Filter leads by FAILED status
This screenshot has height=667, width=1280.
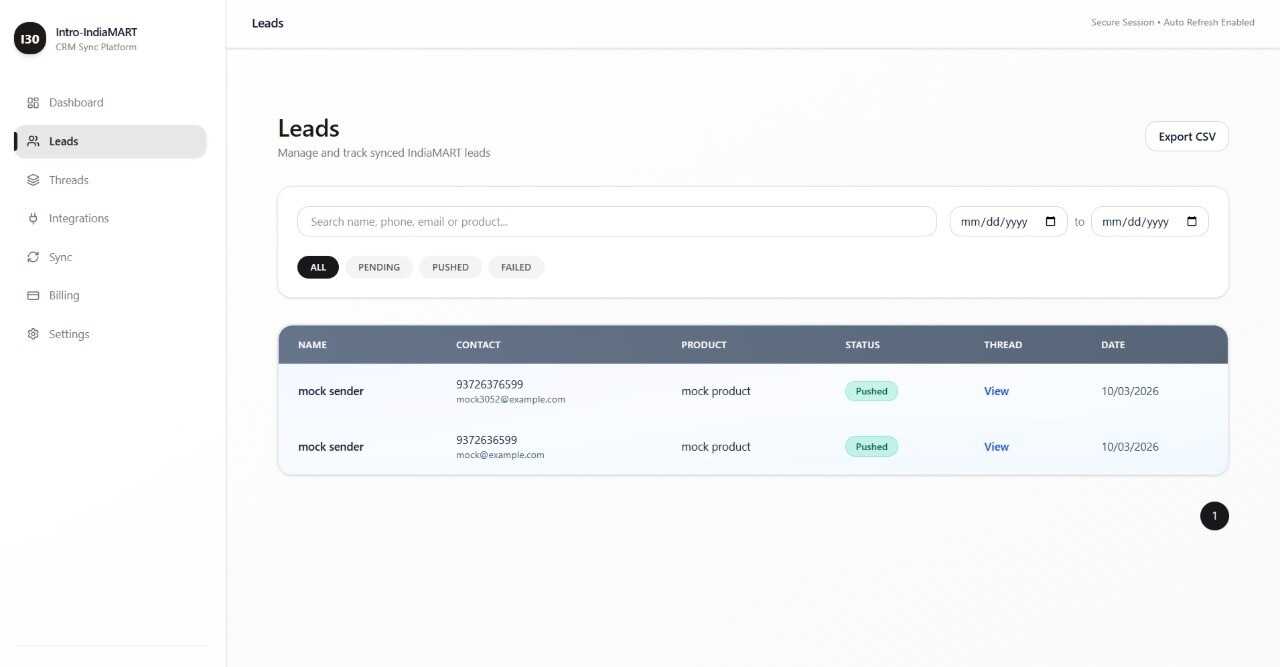pyautogui.click(x=516, y=267)
